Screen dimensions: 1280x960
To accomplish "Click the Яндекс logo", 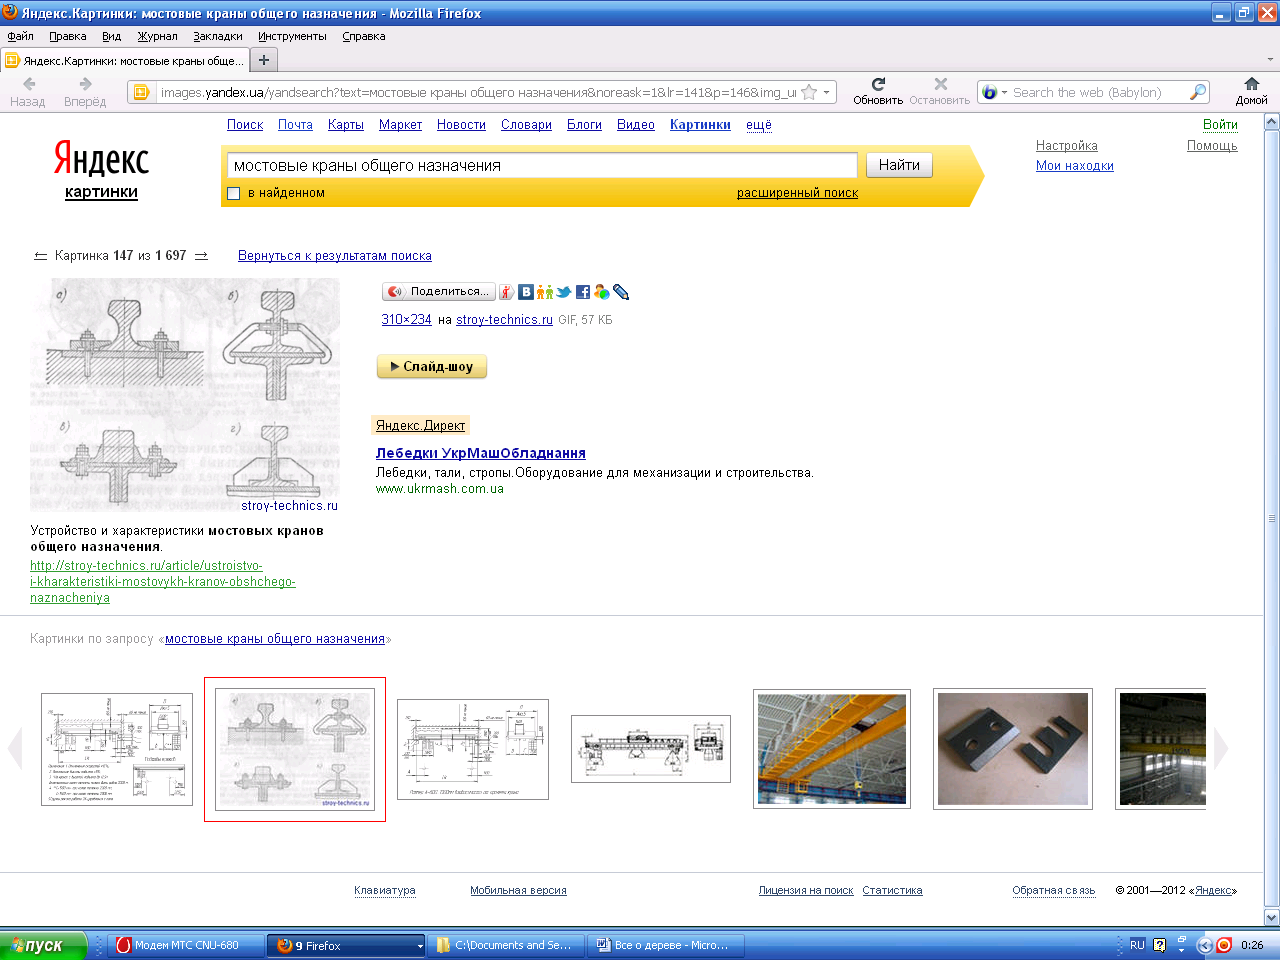I will pos(101,159).
